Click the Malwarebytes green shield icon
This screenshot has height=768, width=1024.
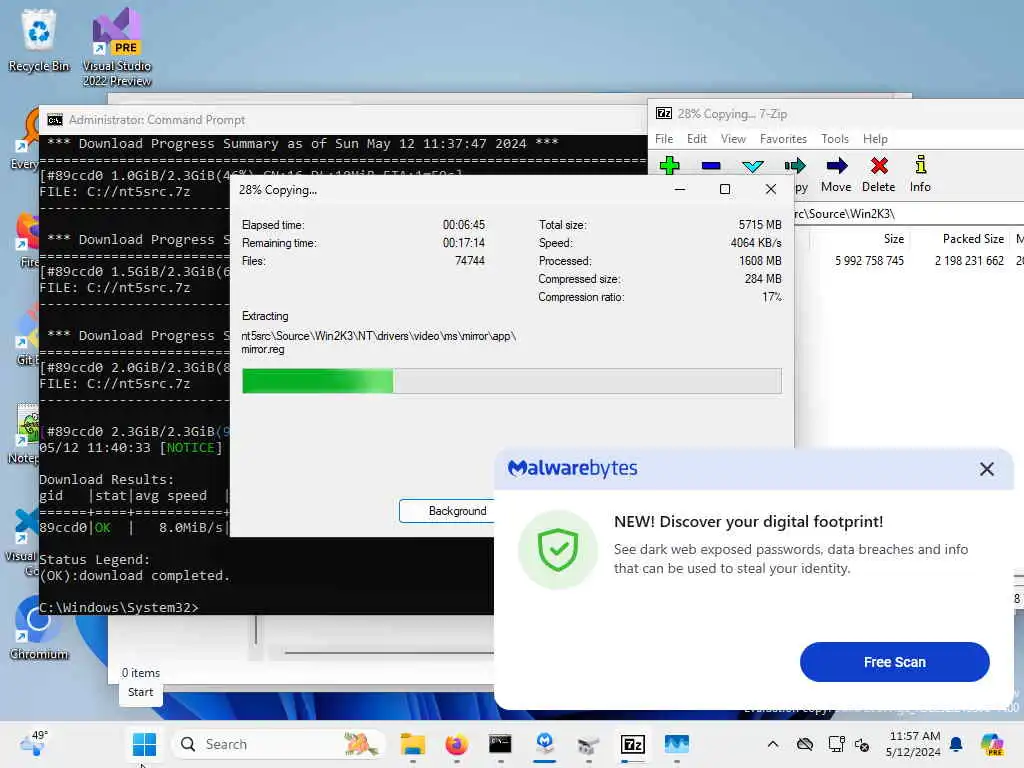(x=558, y=550)
